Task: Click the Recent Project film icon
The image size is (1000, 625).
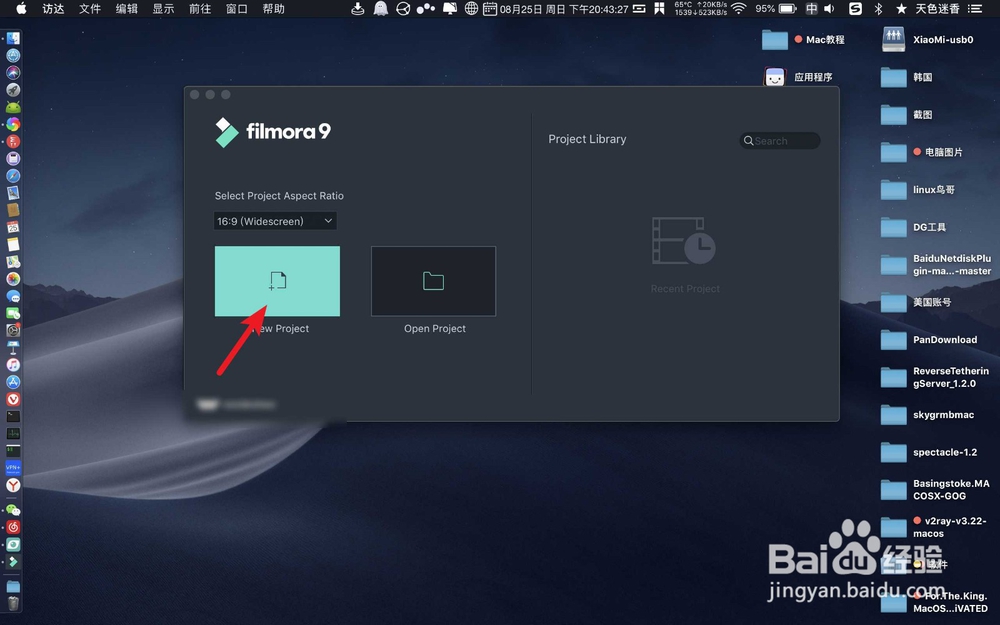Action: 684,241
